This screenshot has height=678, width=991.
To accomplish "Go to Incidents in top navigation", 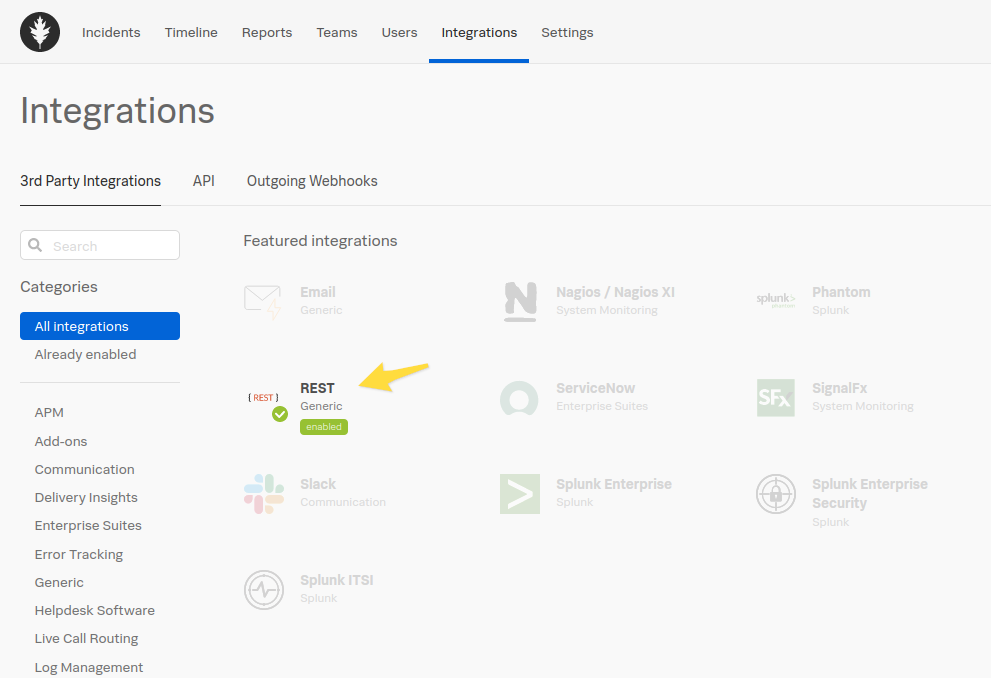I will point(111,32).
